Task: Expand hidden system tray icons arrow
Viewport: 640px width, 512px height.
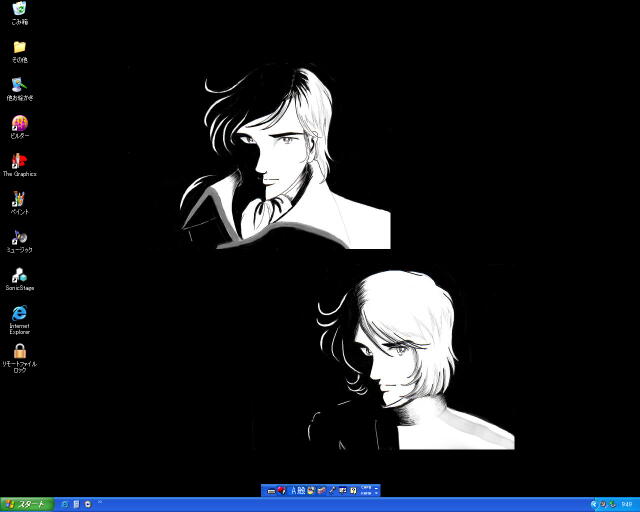Action: (593, 505)
